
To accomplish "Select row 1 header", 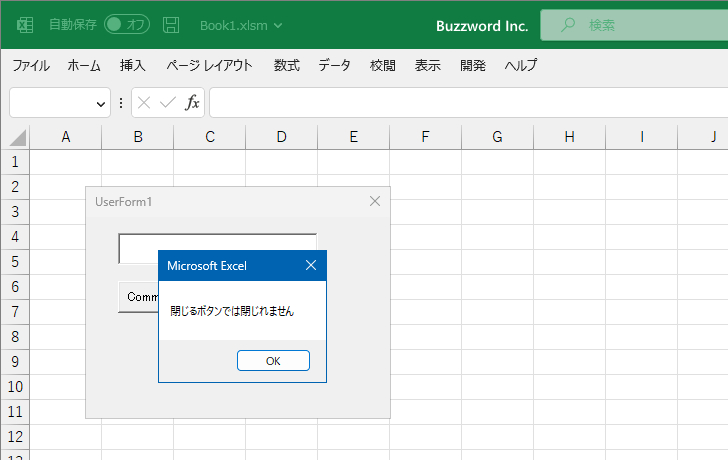I will [x=15, y=162].
